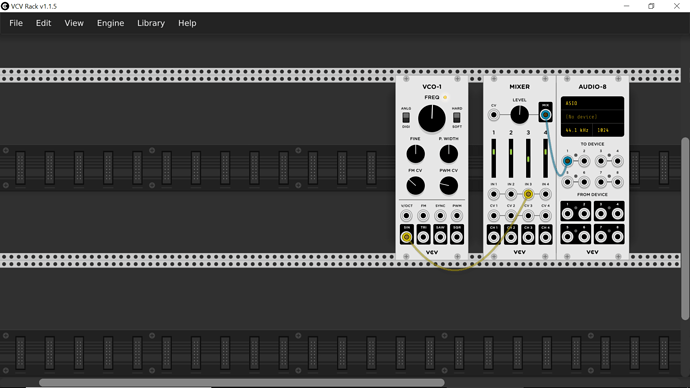Image resolution: width=690 pixels, height=388 pixels.
Task: Click the Mixer CH 4 output jack
Action: coord(545,237)
